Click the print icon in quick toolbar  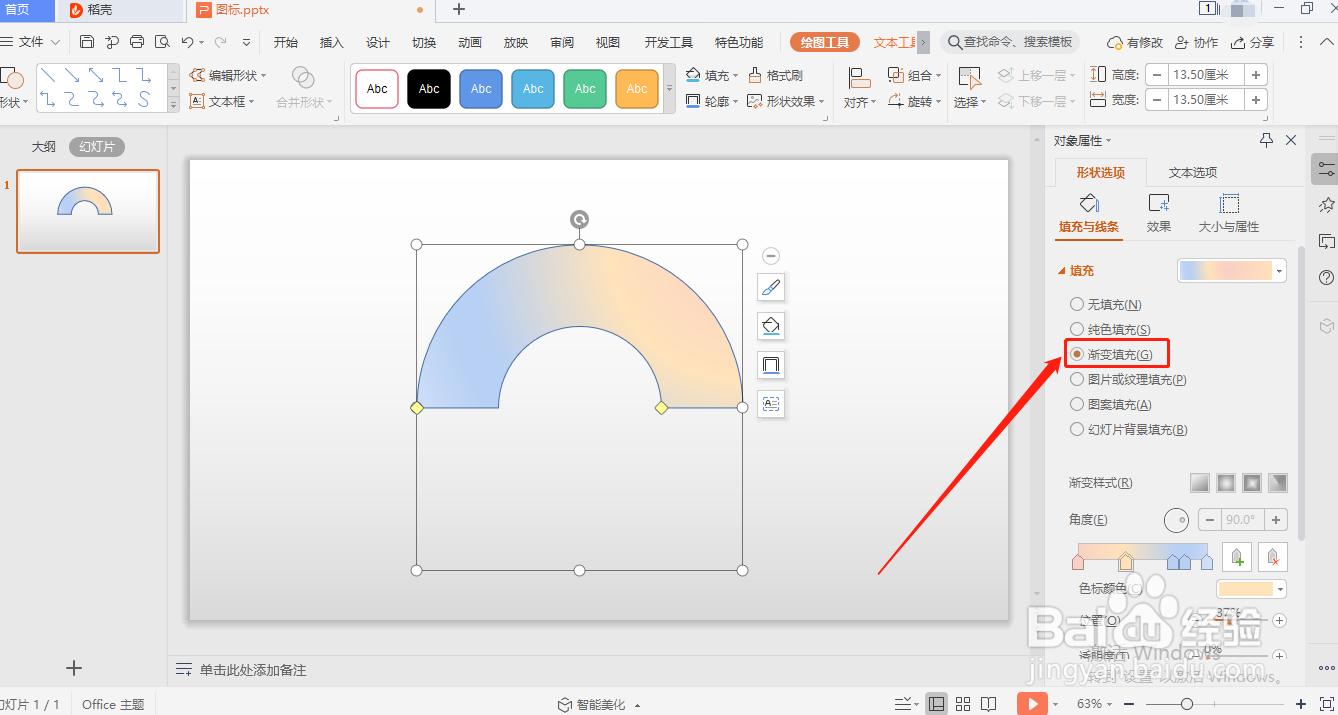pos(137,42)
